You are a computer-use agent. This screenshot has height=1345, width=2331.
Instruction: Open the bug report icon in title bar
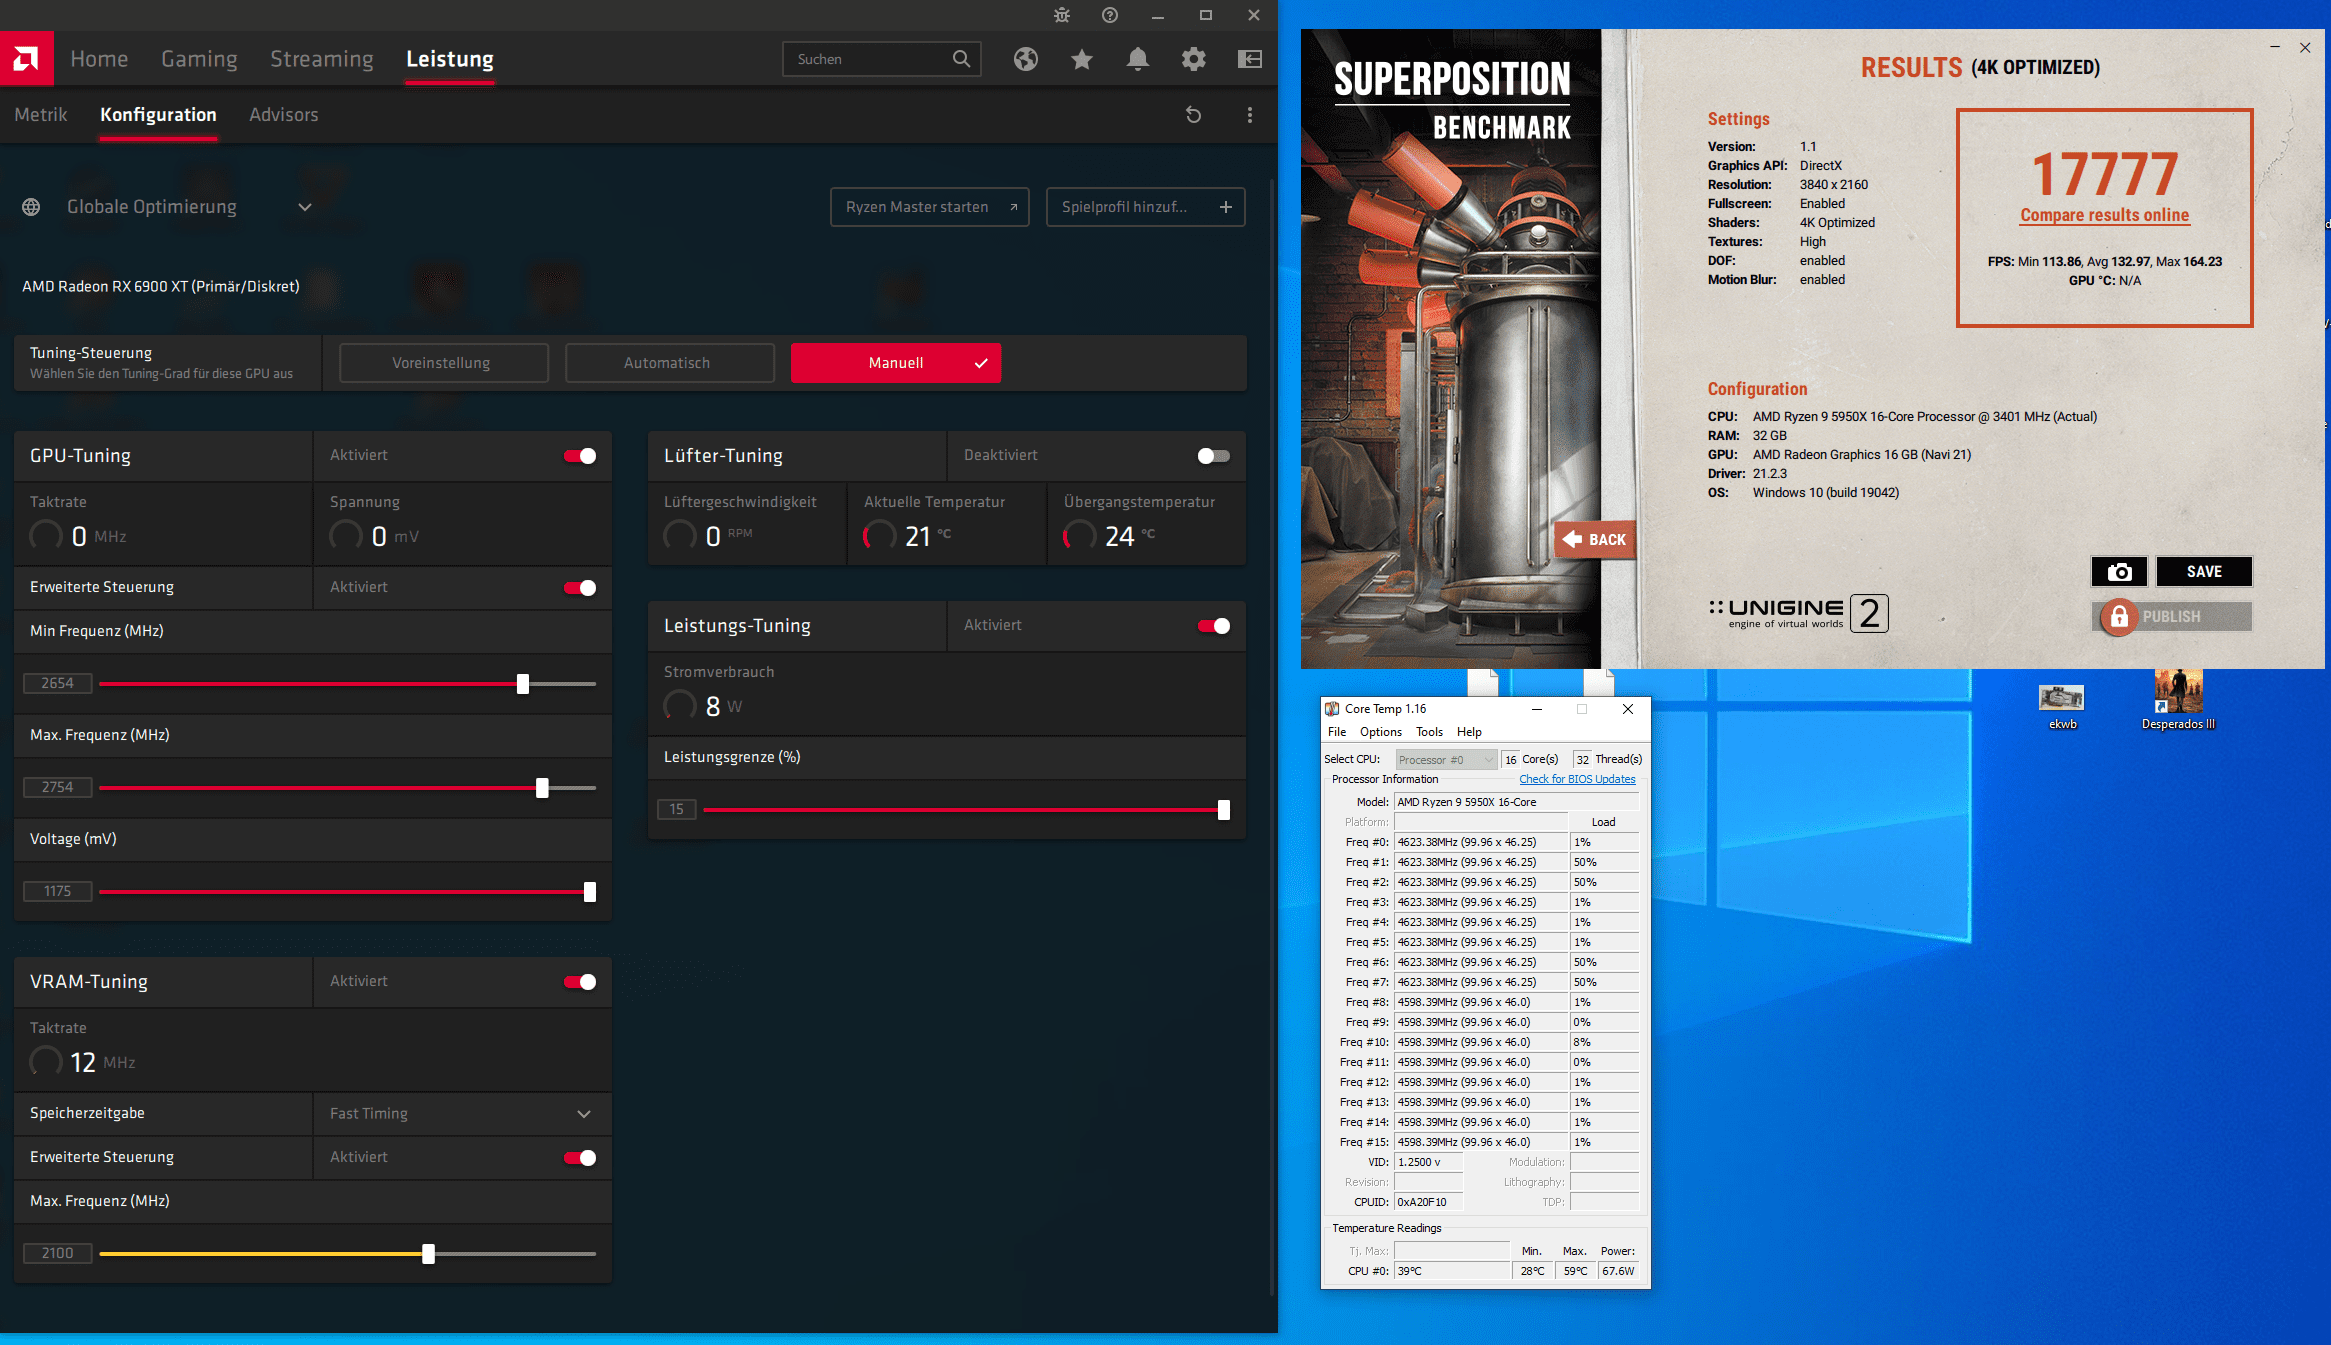click(x=1062, y=15)
